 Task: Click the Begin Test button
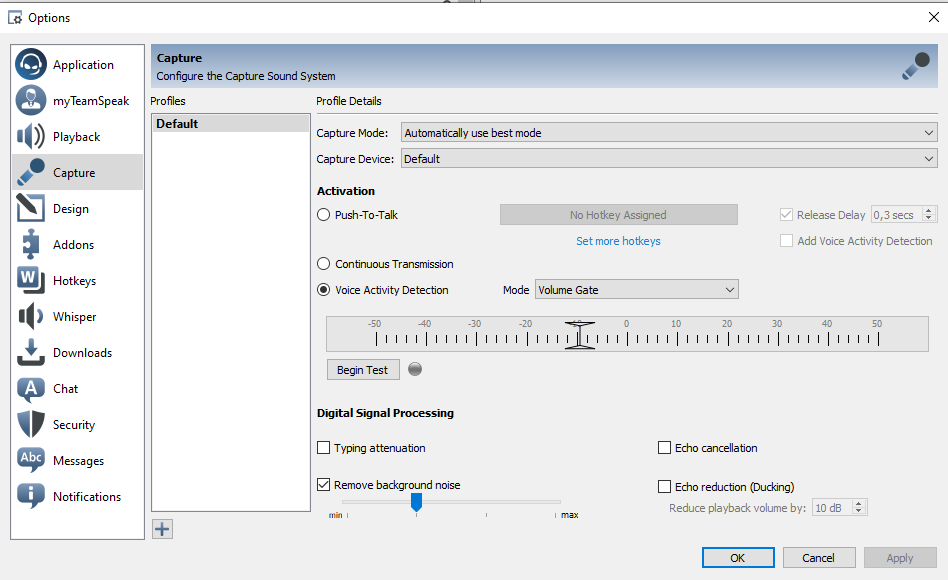coord(363,370)
